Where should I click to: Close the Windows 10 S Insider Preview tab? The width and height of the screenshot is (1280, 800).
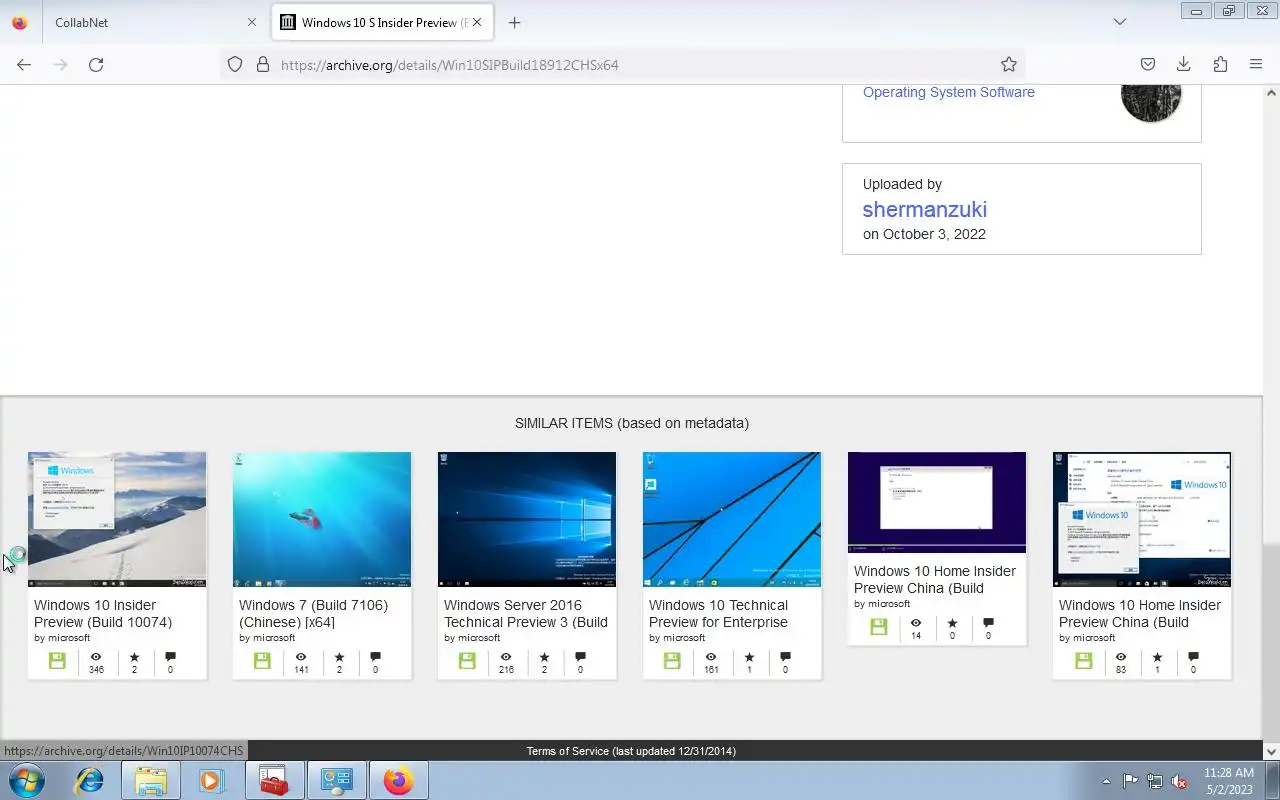point(477,22)
